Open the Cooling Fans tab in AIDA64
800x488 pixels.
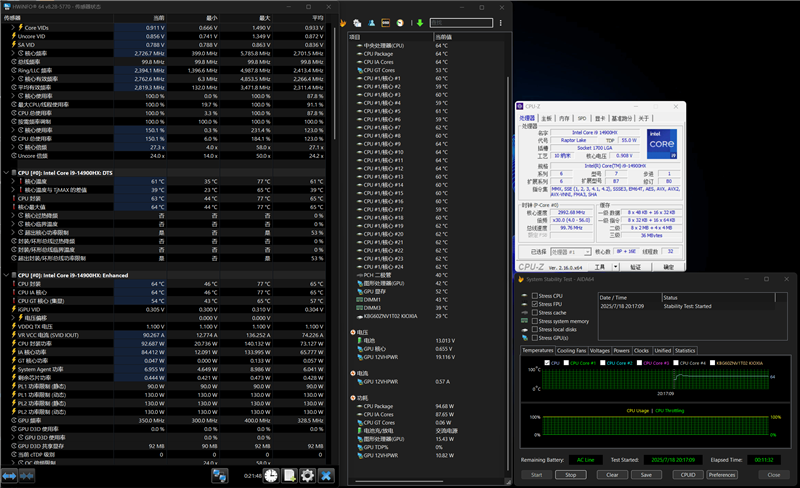point(571,351)
